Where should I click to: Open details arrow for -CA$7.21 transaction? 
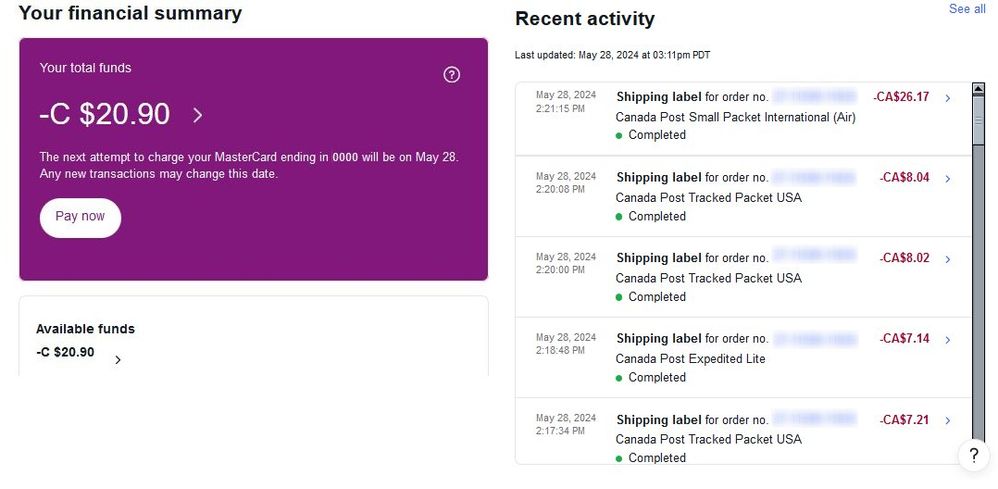pos(948,421)
